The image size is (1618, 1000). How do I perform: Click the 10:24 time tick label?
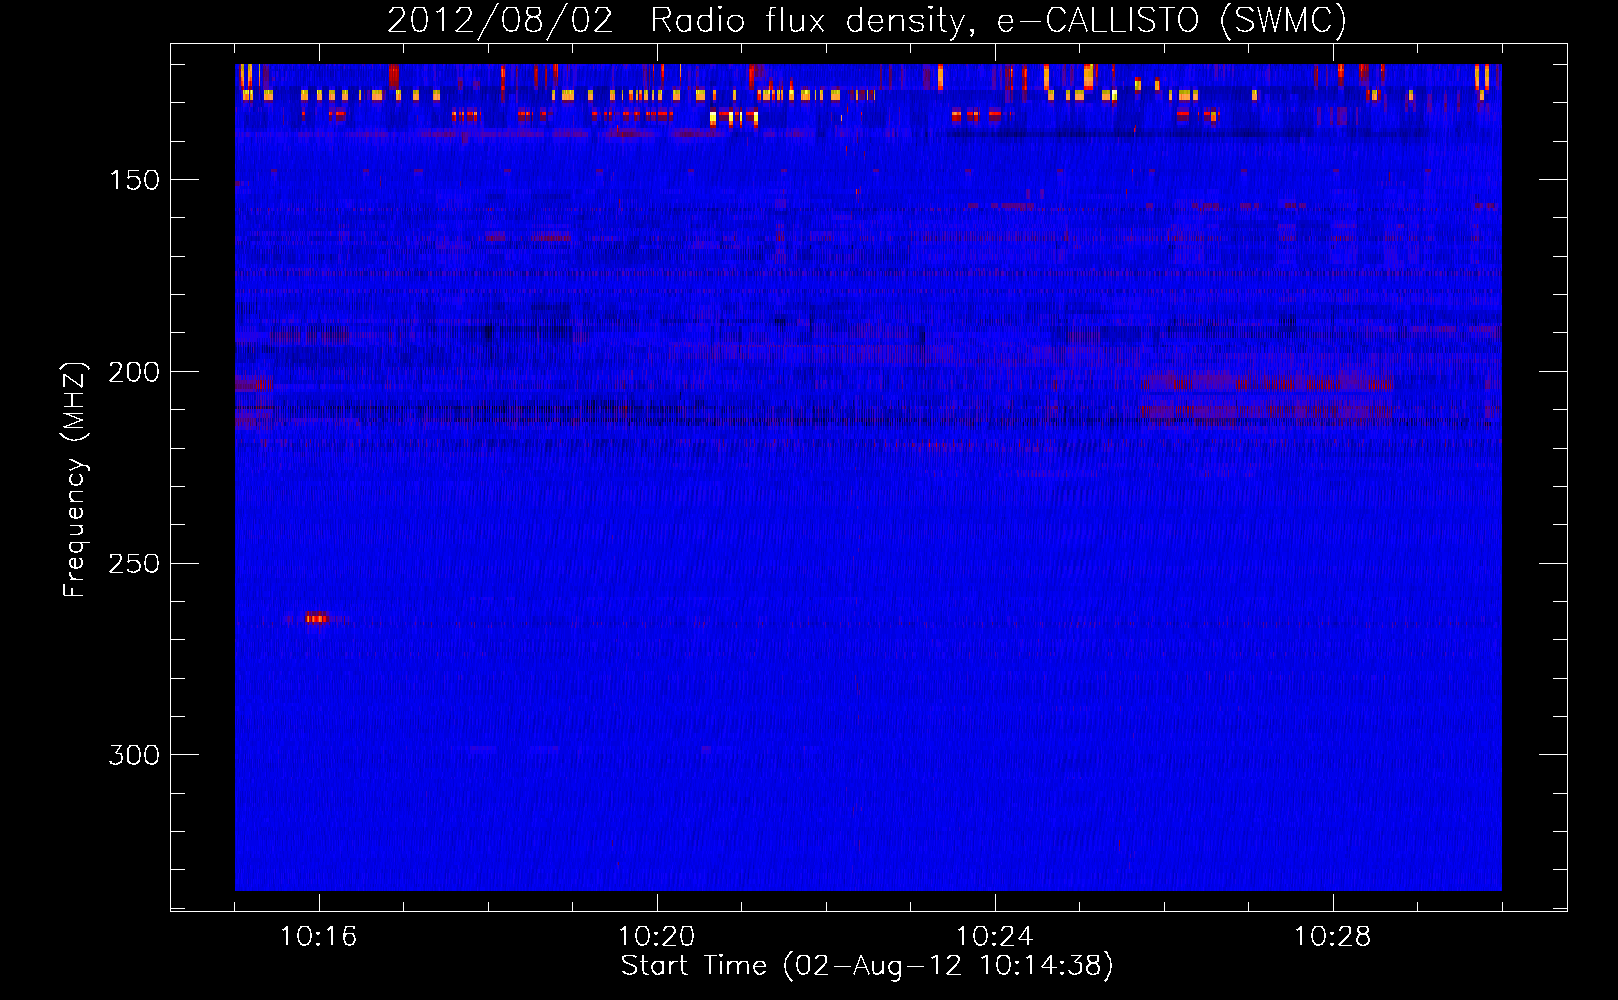995,937
